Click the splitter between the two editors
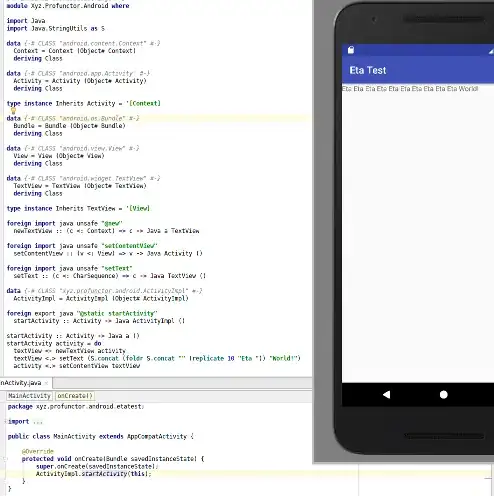The height and width of the screenshot is (496, 494). (156, 378)
